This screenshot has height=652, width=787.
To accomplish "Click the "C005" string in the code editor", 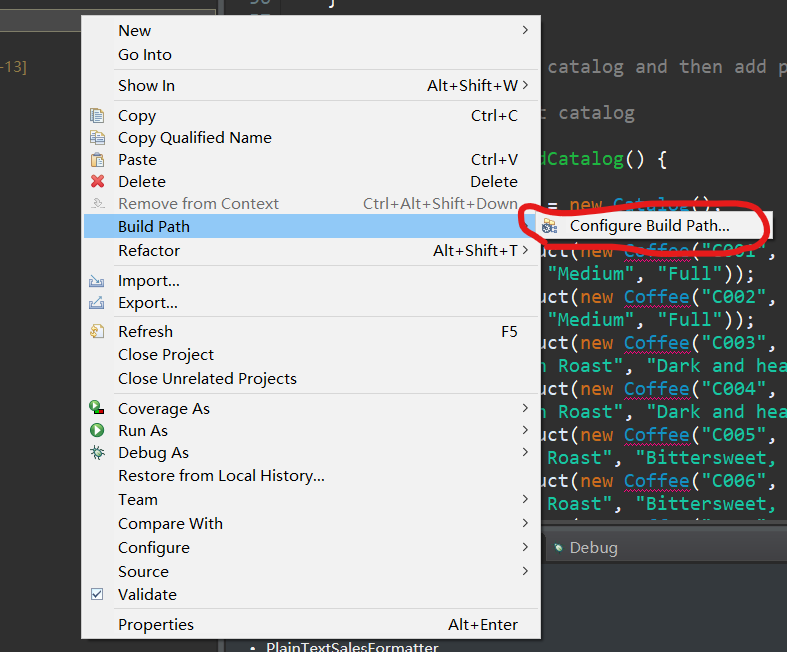I will pyautogui.click(x=733, y=435).
